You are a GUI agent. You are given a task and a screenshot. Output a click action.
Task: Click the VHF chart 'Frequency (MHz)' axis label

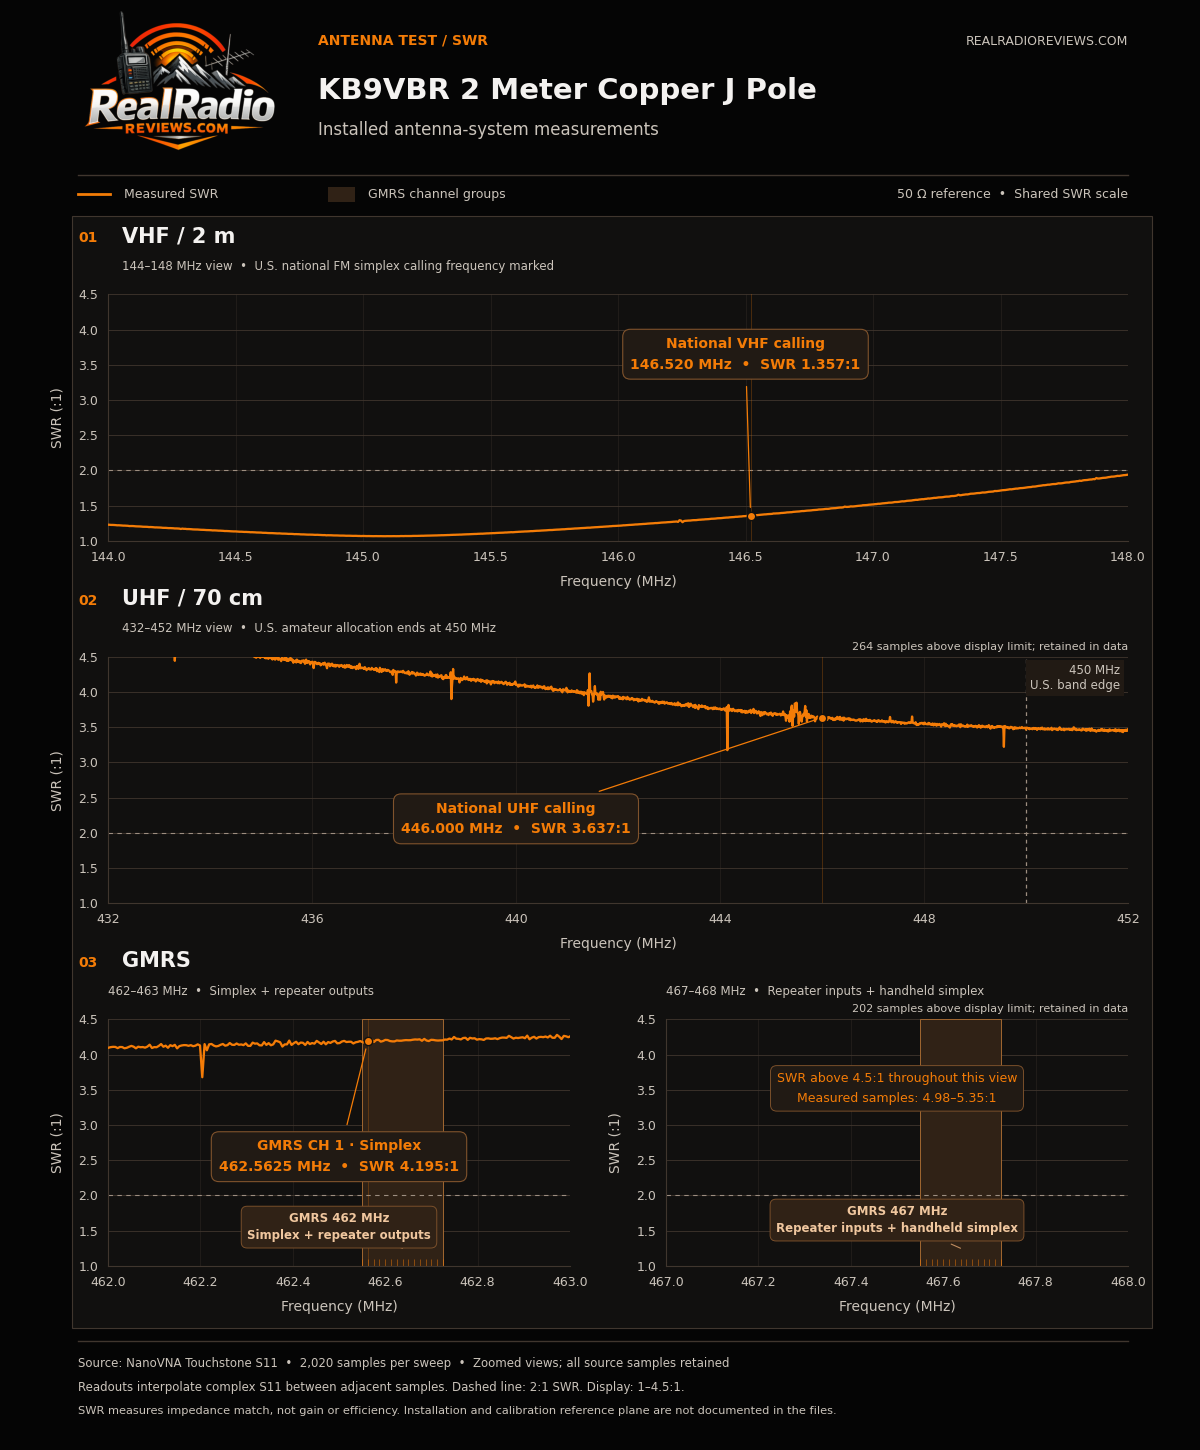click(618, 581)
